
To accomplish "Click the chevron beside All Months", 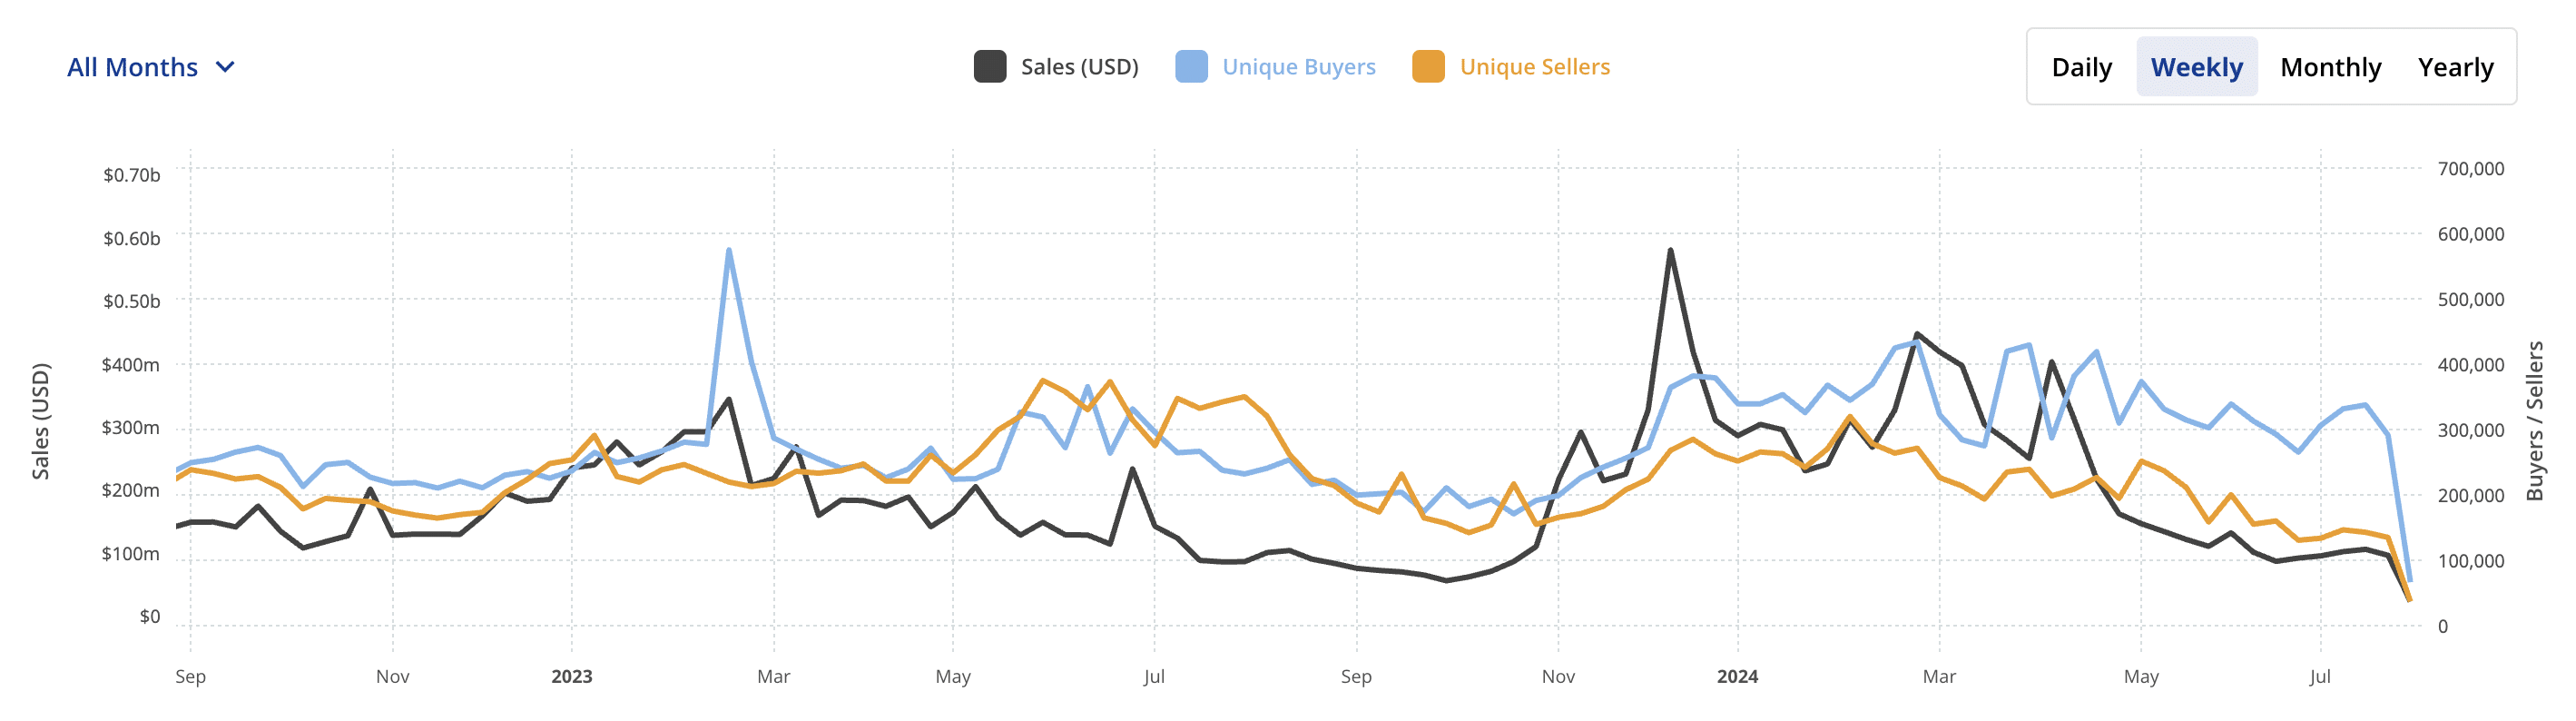I will pos(226,67).
